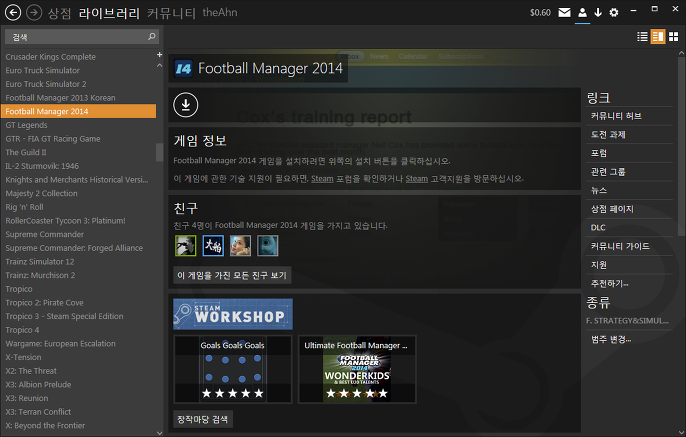Open the settings gear icon
686x437 pixels.
tap(614, 12)
